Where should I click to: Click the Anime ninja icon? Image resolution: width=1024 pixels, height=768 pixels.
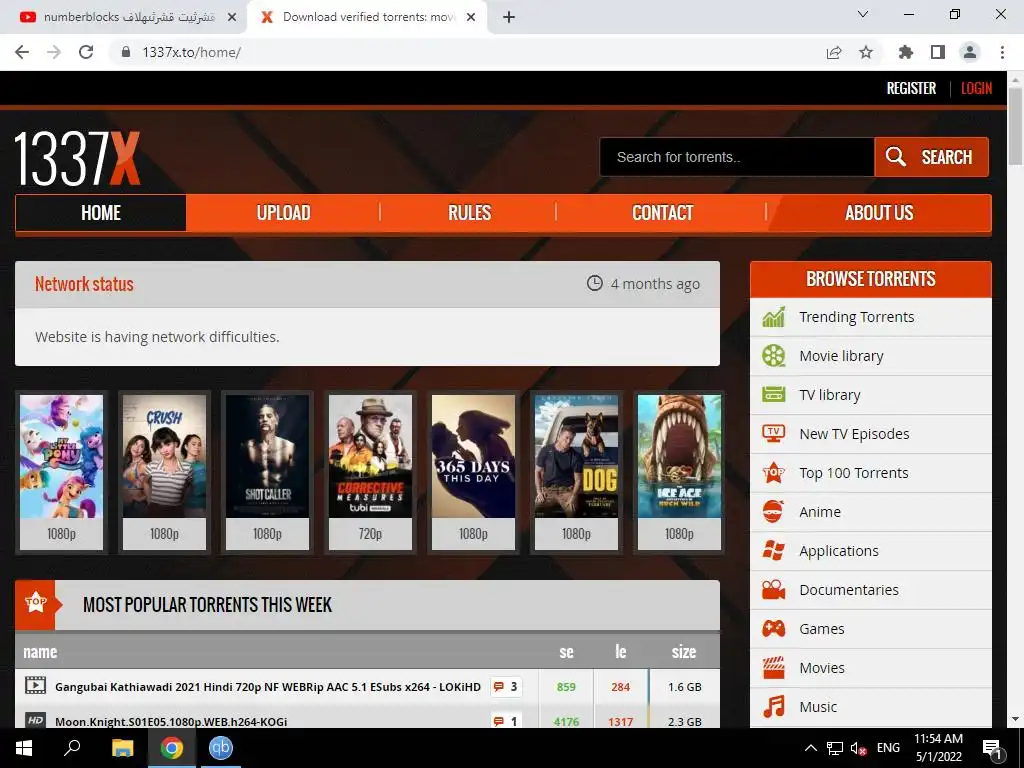pyautogui.click(x=773, y=512)
